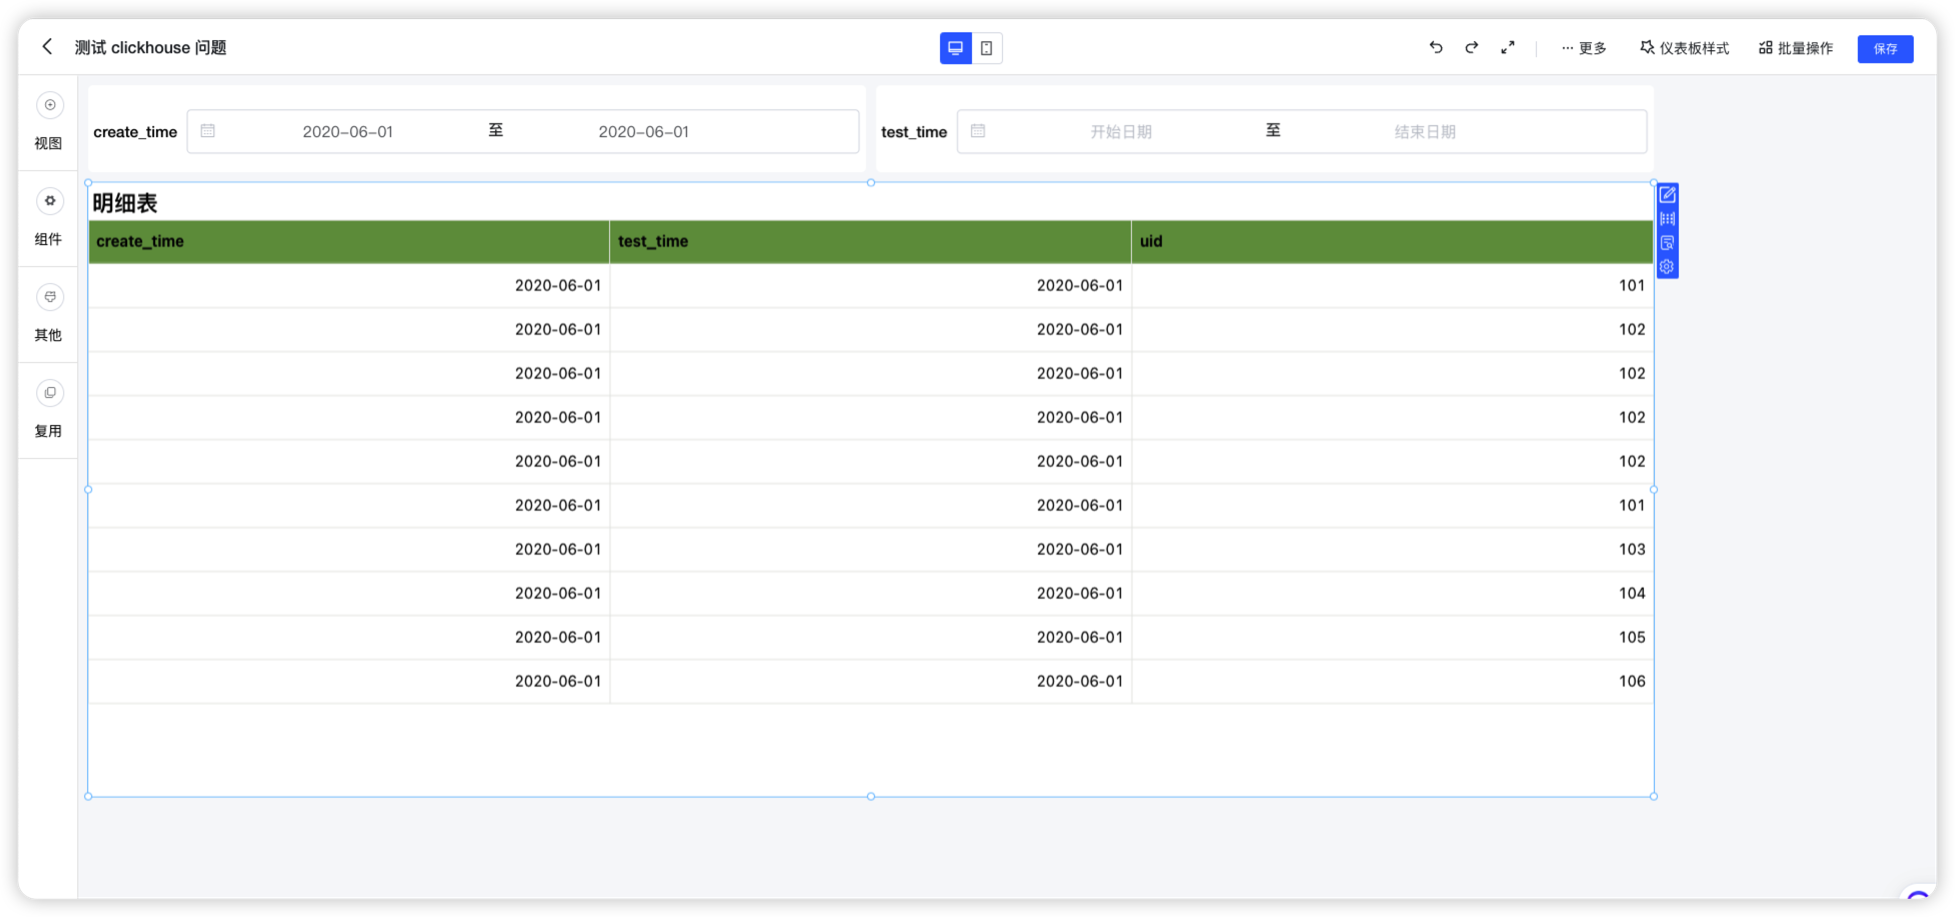Open the 组件 components panel
Viewport: 1955px width, 917px height.
[x=49, y=217]
